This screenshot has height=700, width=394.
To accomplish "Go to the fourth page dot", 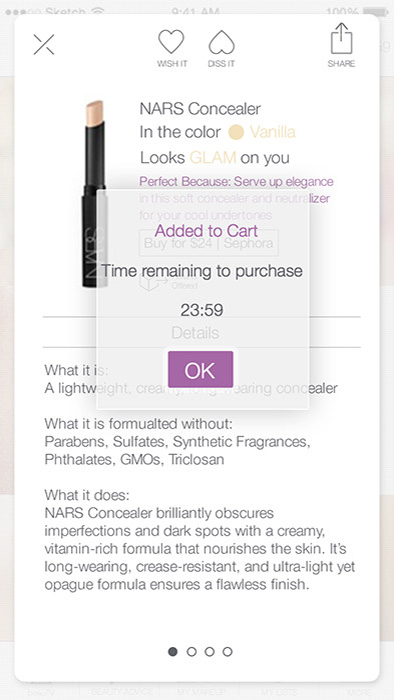I will point(228,652).
